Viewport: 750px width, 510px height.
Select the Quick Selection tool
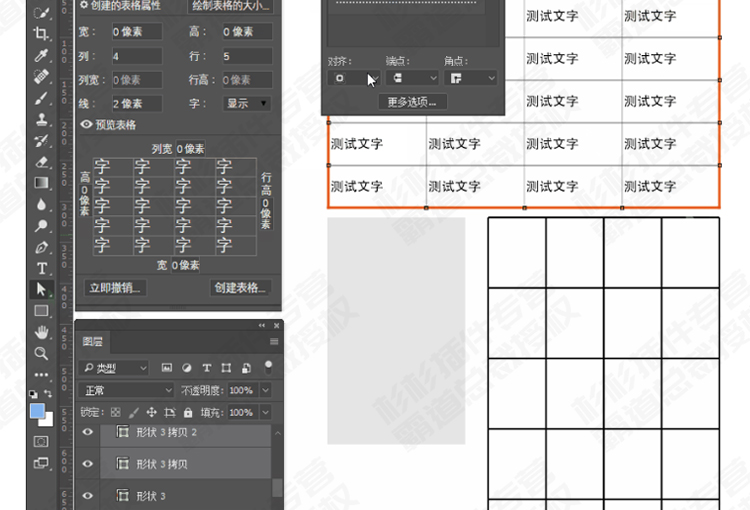(41, 12)
